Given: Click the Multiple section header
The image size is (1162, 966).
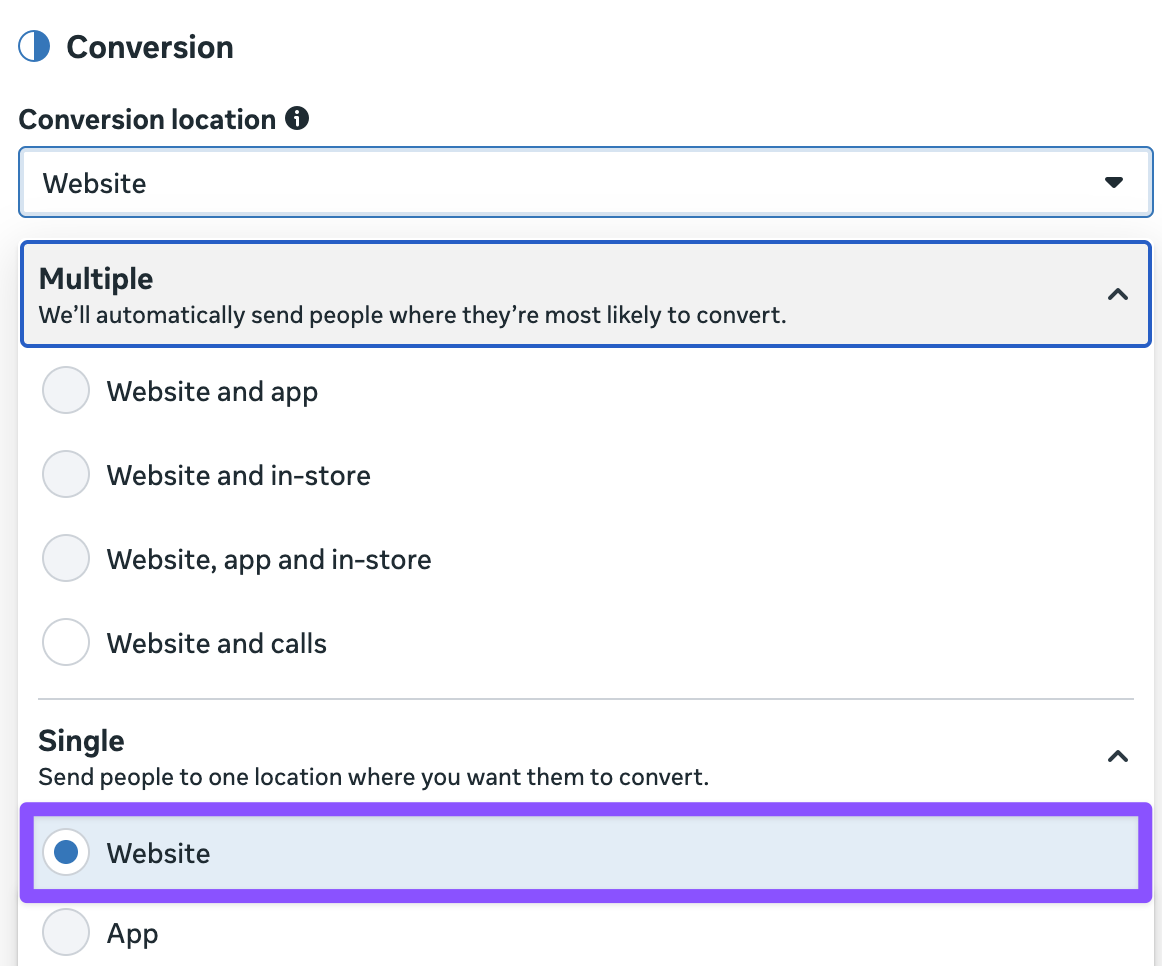Looking at the screenshot, I should [x=96, y=279].
